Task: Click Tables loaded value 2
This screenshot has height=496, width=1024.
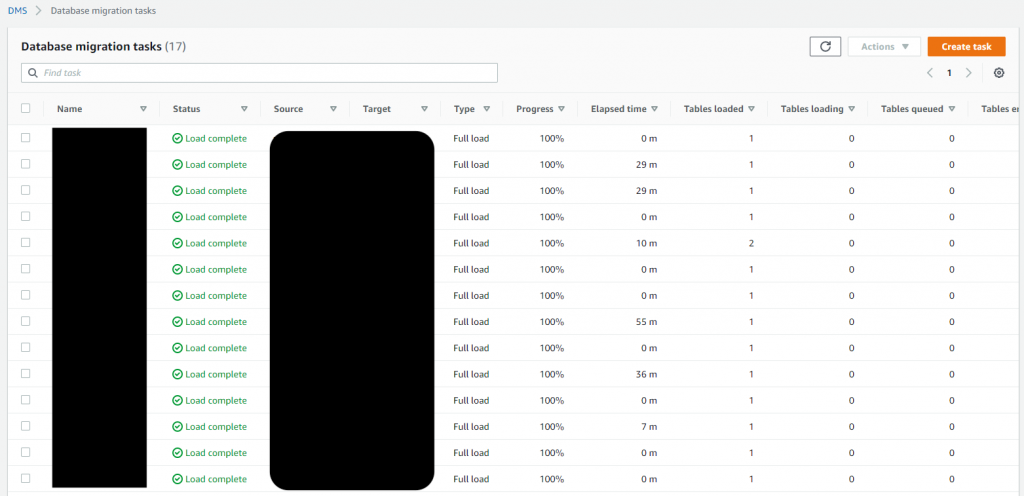Action: click(x=752, y=243)
